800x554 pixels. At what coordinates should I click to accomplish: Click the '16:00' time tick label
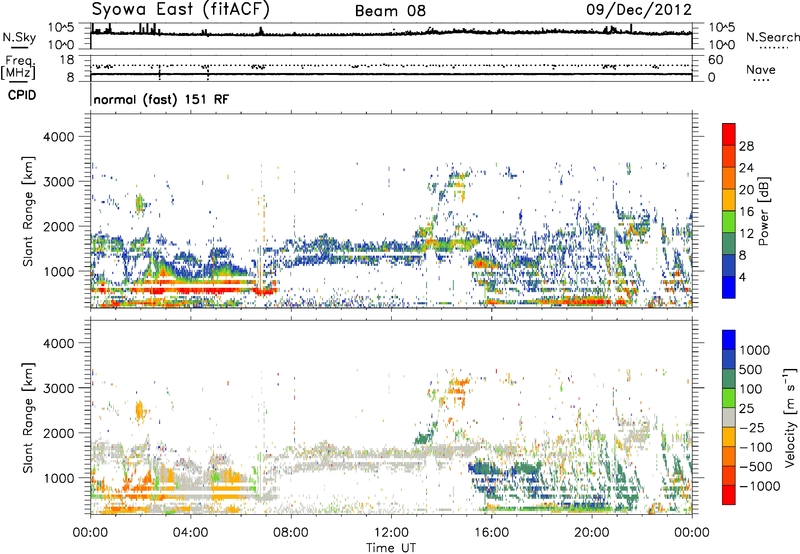[x=491, y=533]
